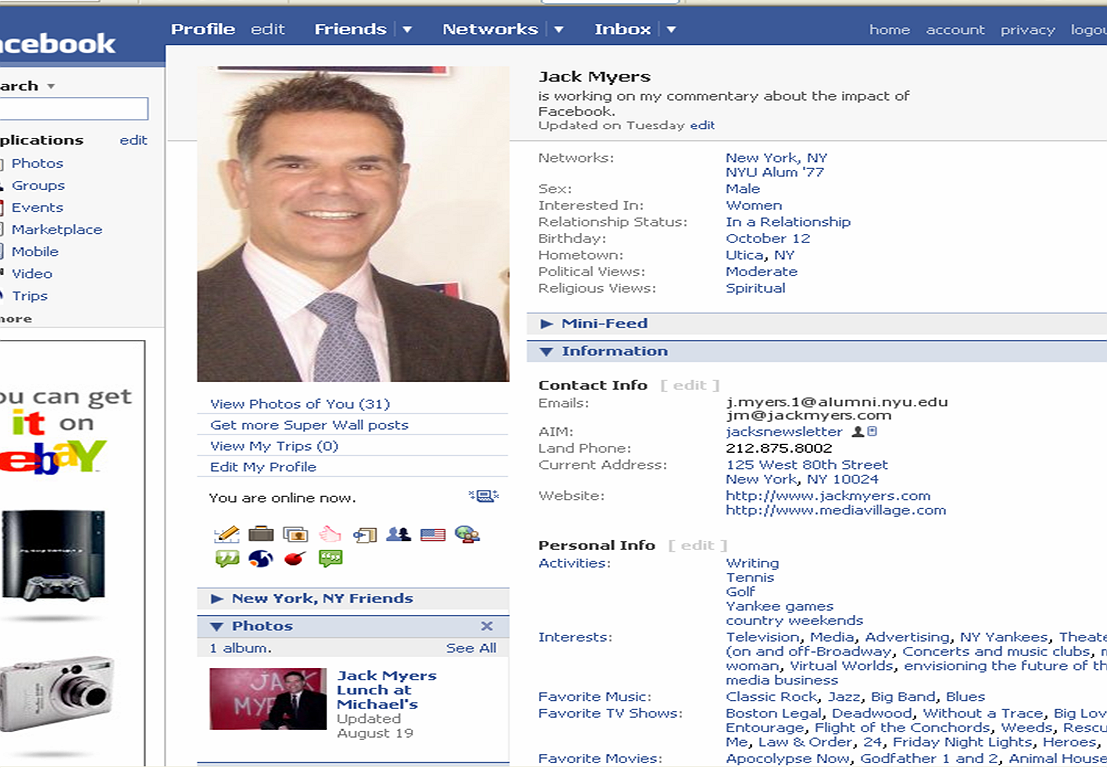This screenshot has height=769, width=1107.
Task: Expand the Mini-Feed section
Action: [547, 323]
